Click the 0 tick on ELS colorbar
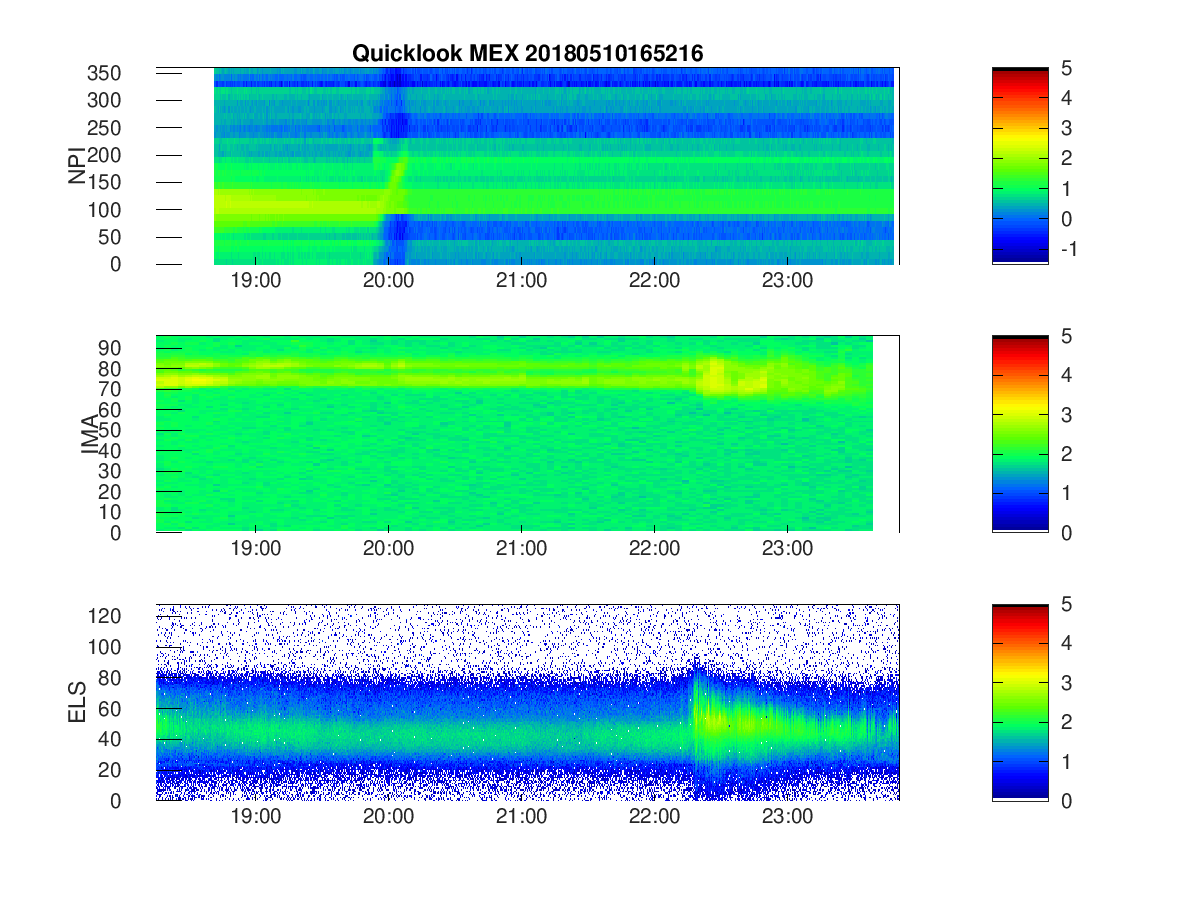The height and width of the screenshot is (900, 1200). click(x=1066, y=801)
